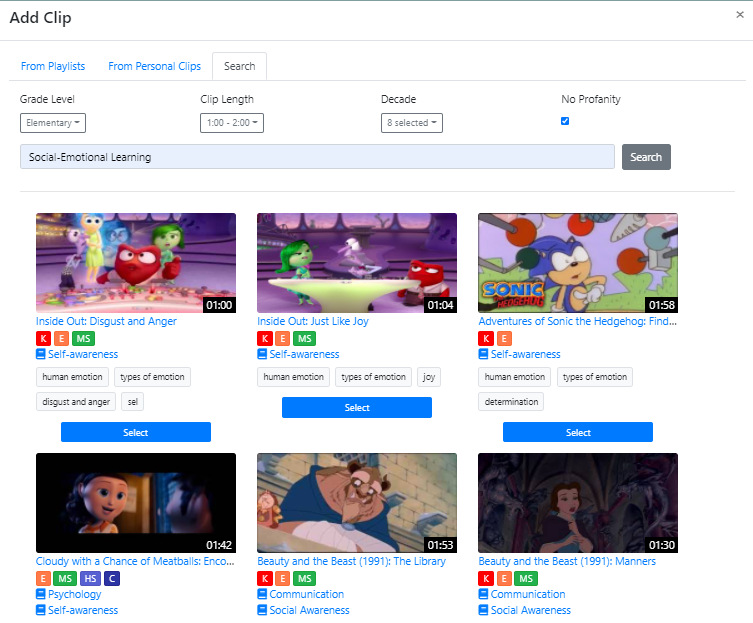Uncheck the No Profanity checkbox
The height and width of the screenshot is (623, 753).
click(x=565, y=121)
